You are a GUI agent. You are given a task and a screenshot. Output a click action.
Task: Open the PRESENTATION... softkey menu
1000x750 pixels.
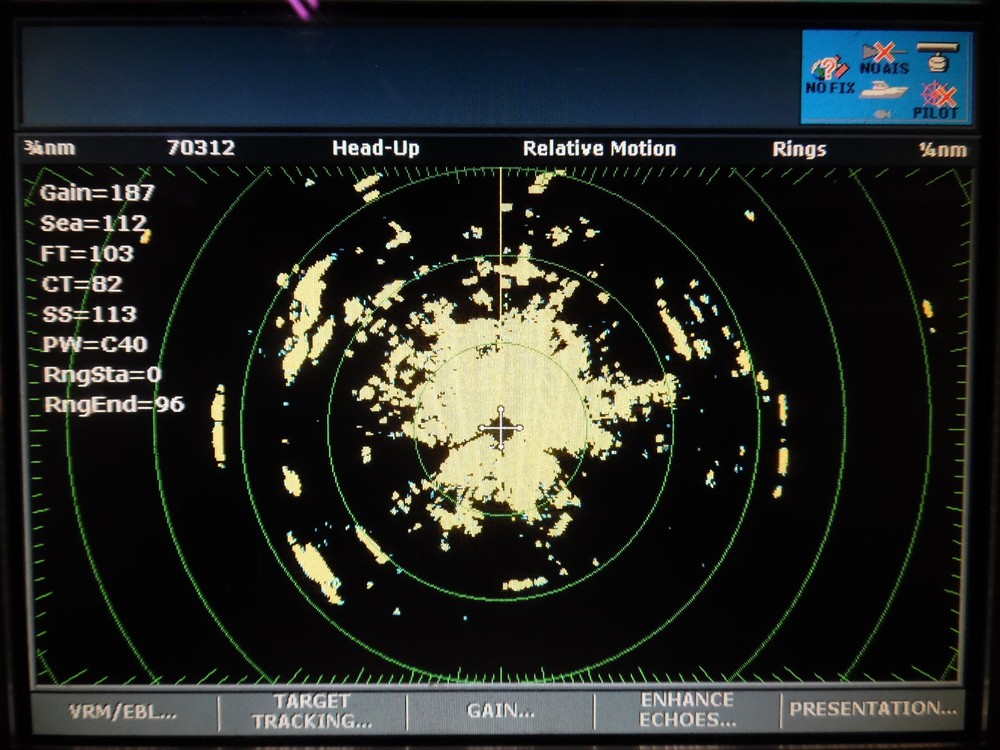[872, 709]
